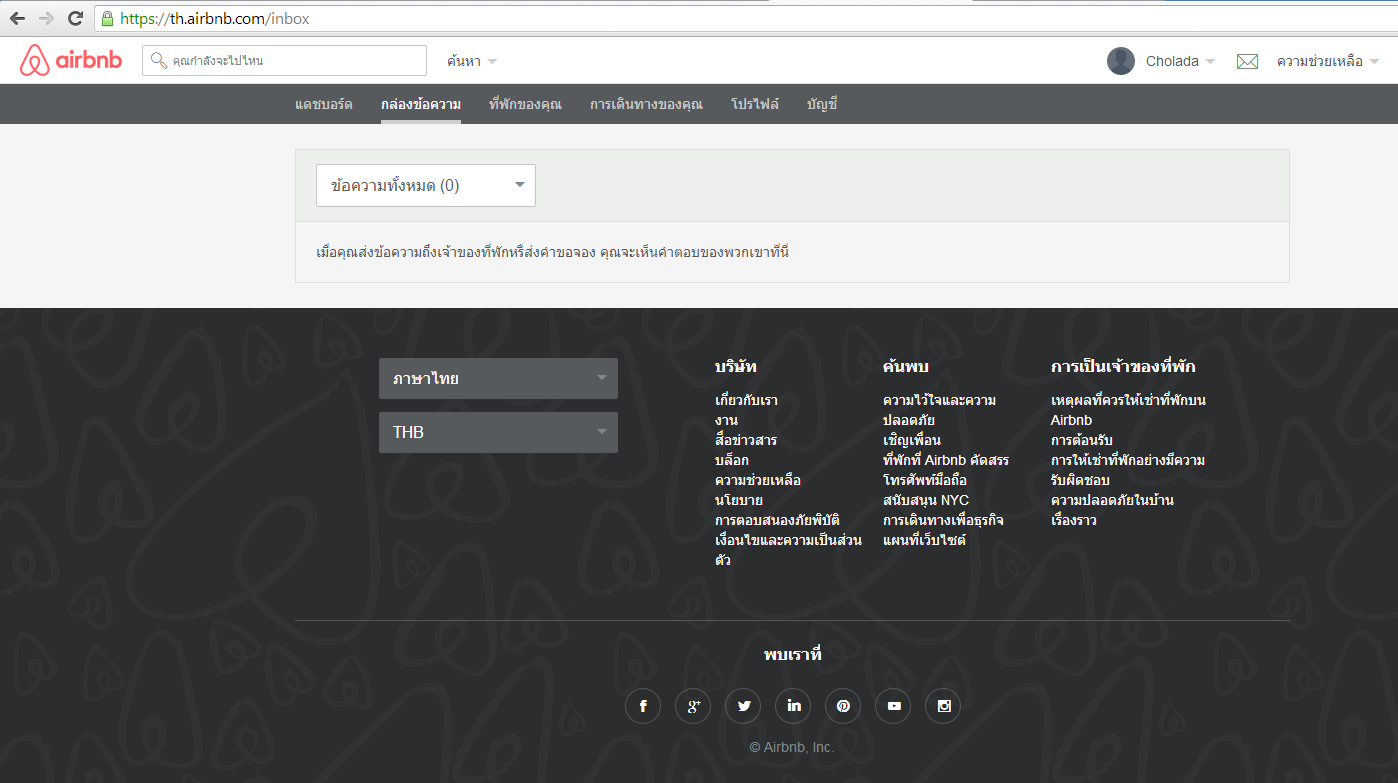Switch to the แดชบอร์ด tab
The height and width of the screenshot is (783, 1398).
coord(324,104)
